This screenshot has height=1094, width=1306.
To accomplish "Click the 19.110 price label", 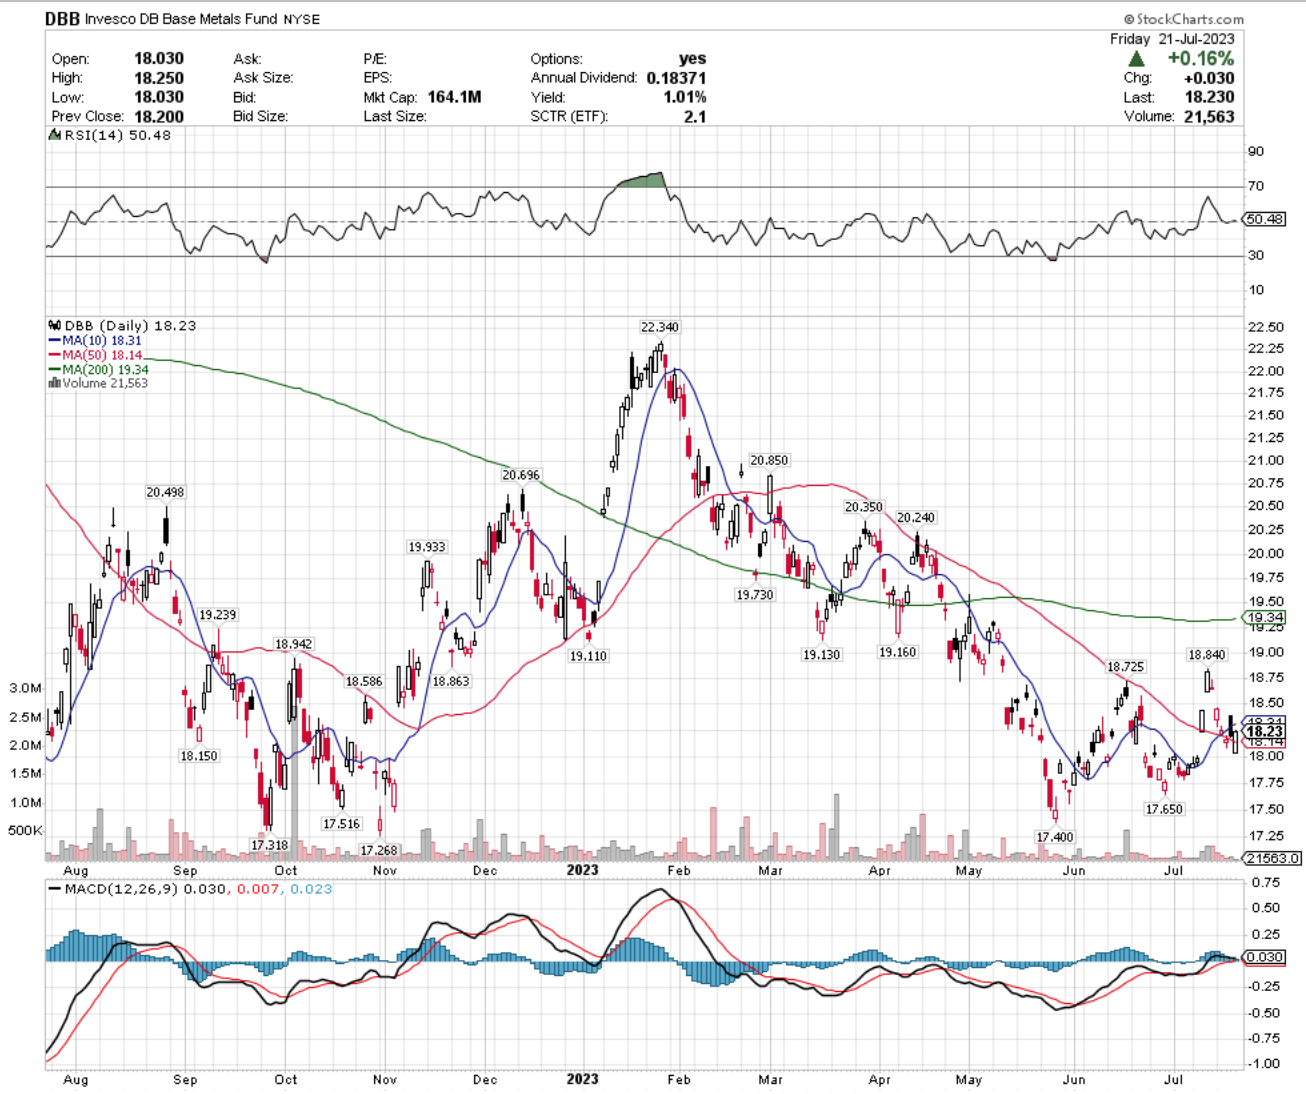I will 588,656.
